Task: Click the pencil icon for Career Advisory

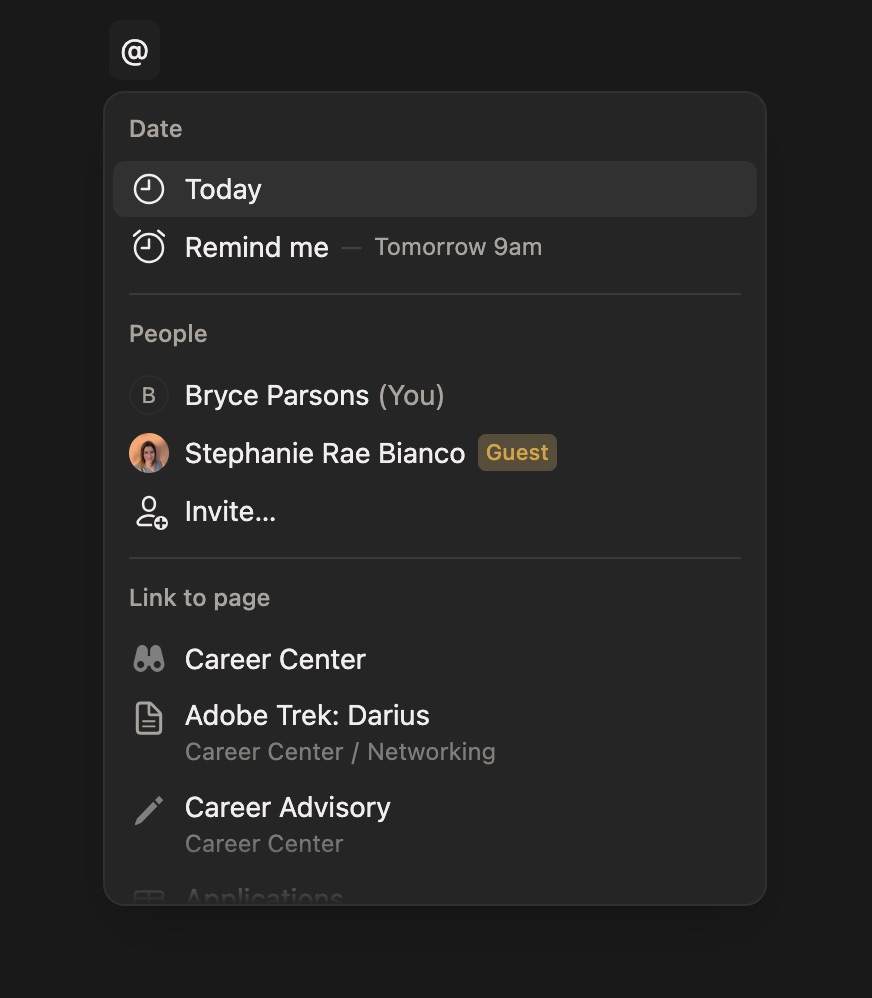Action: 149,809
